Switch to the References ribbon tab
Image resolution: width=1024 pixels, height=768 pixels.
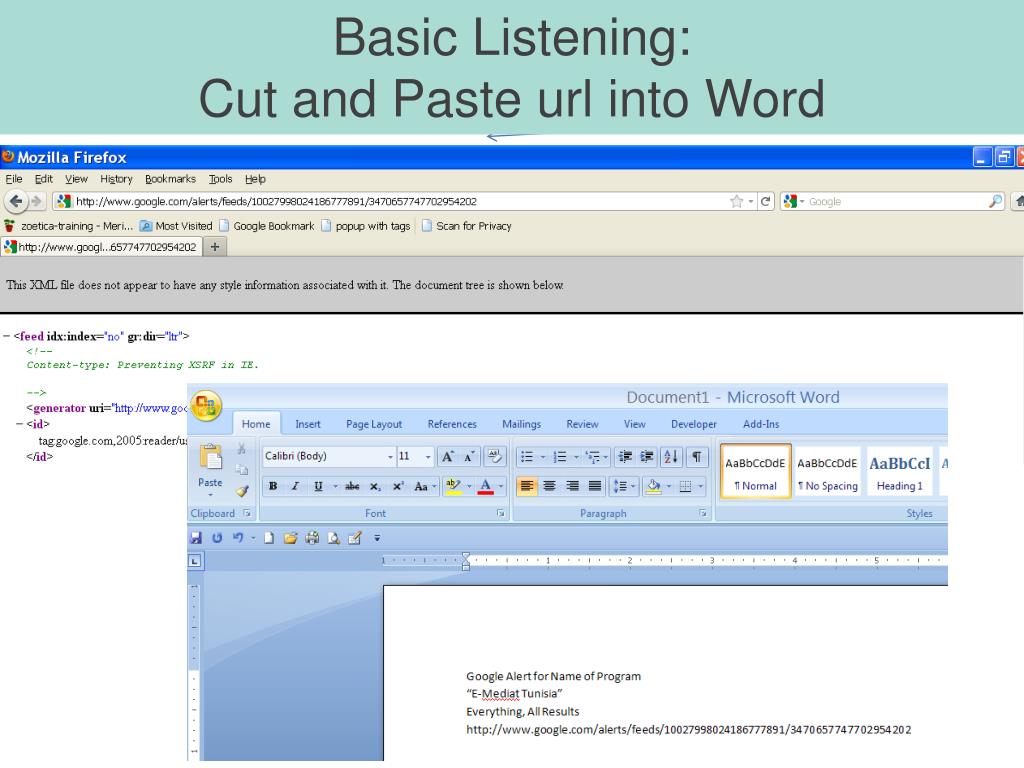(x=452, y=424)
